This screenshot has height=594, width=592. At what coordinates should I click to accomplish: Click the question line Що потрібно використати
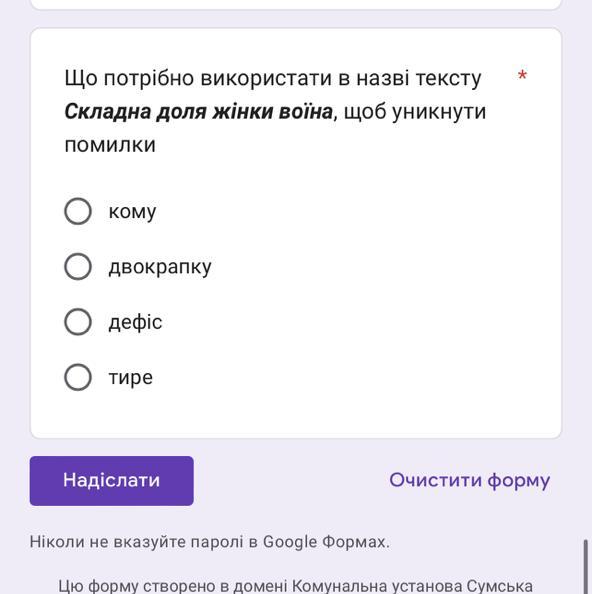(273, 78)
